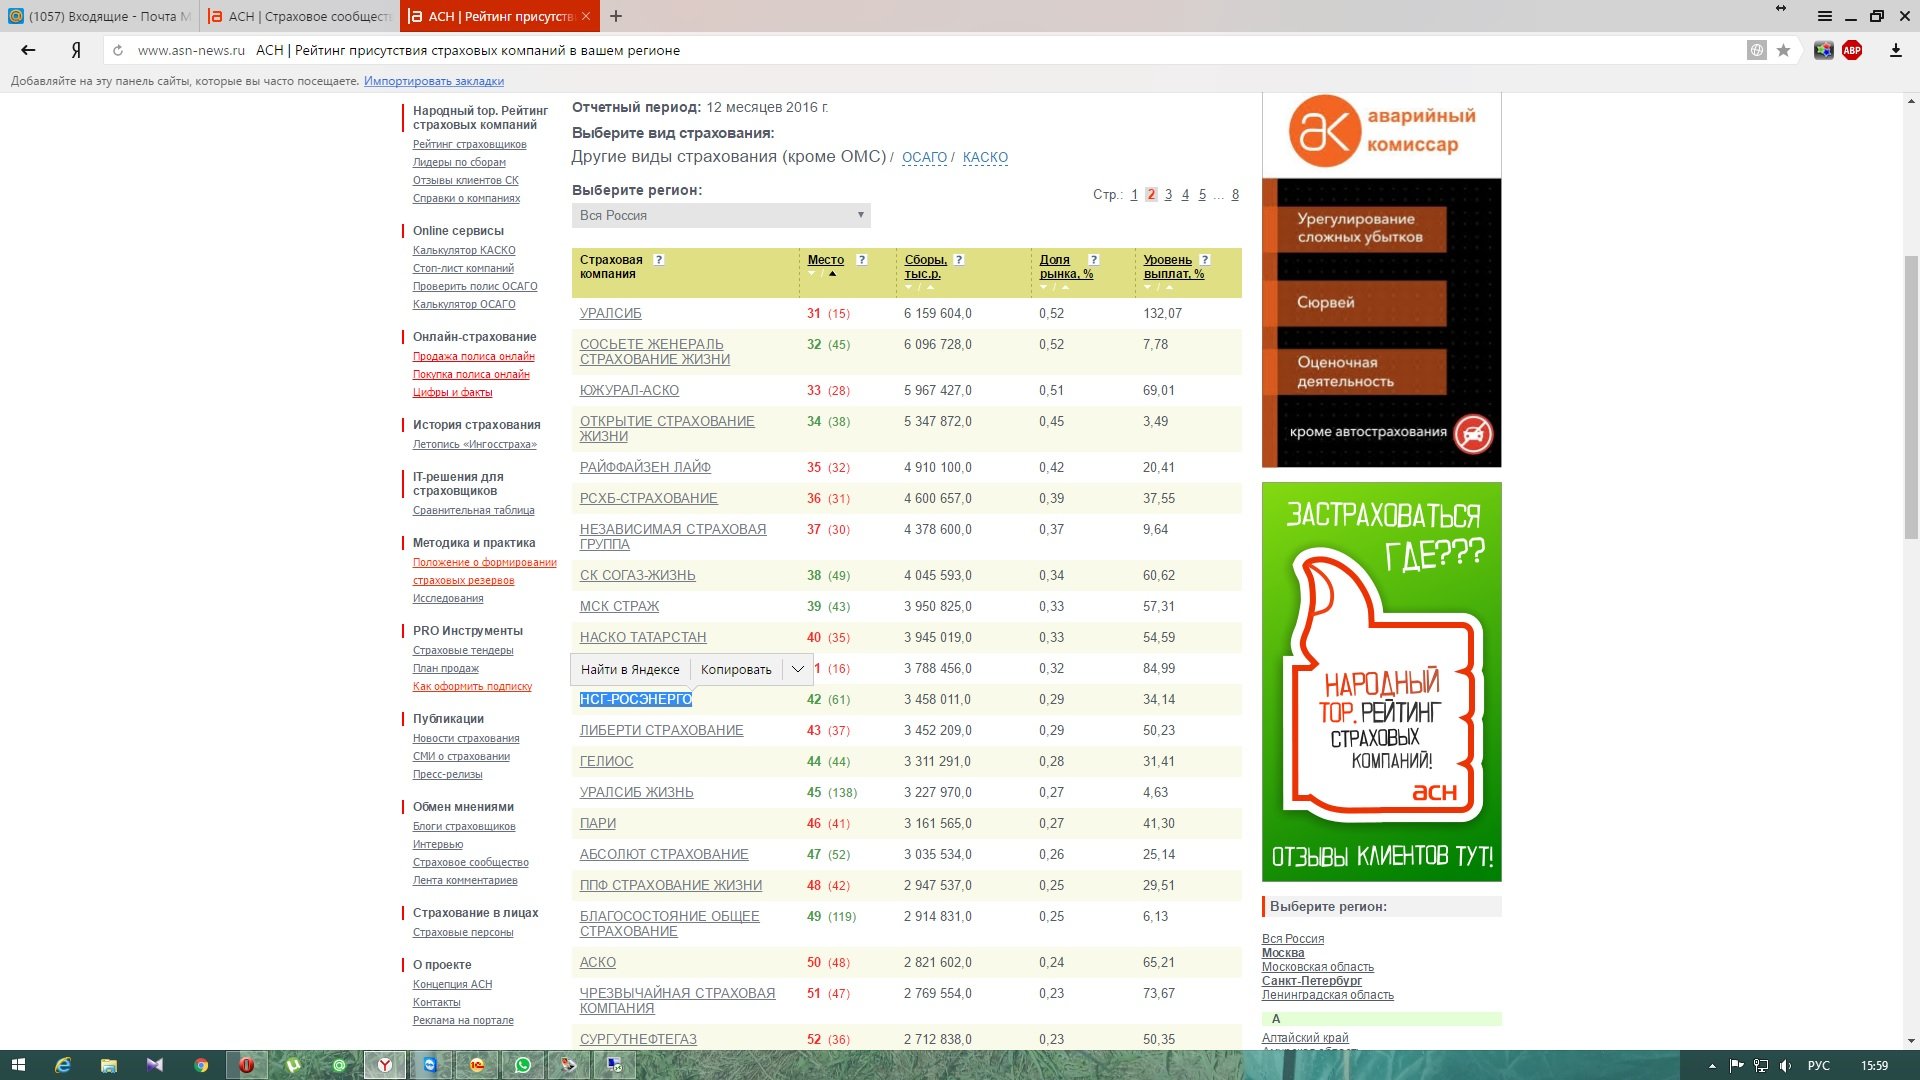
Task: Sort Место column ascending with black arrow
Action: (832, 274)
